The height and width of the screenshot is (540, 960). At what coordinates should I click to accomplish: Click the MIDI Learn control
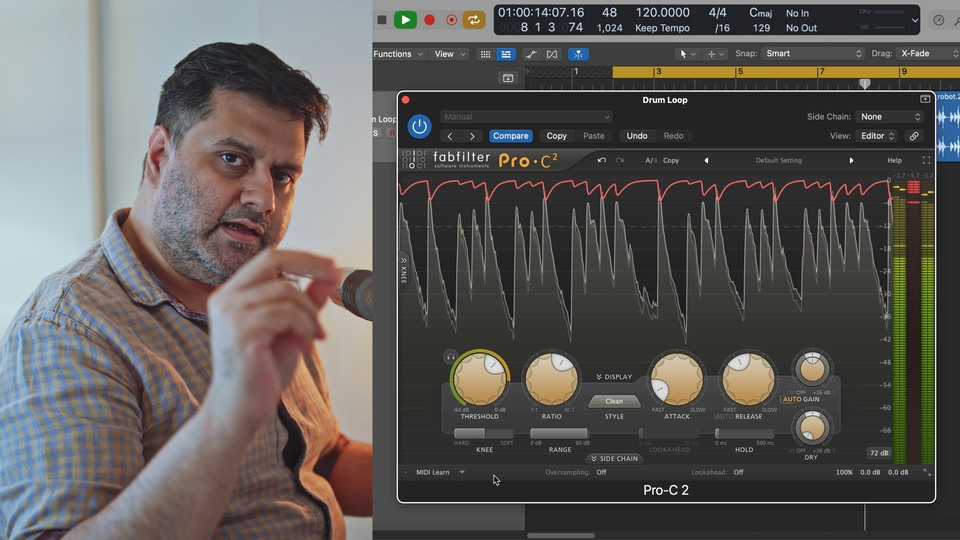[434, 472]
